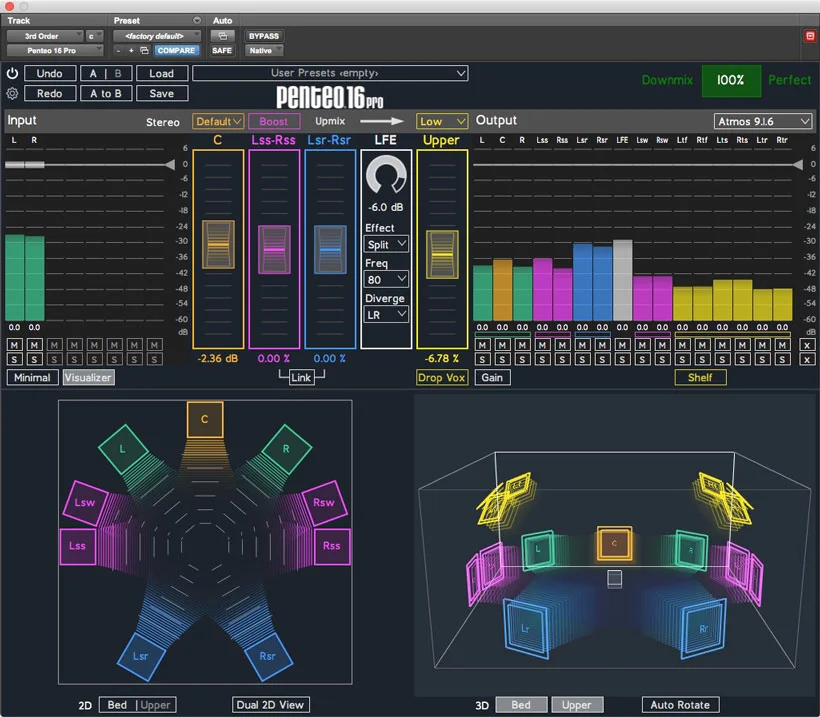Viewport: 820px width, 717px height.
Task: Mute the input L channel
Action: pyautogui.click(x=14, y=345)
